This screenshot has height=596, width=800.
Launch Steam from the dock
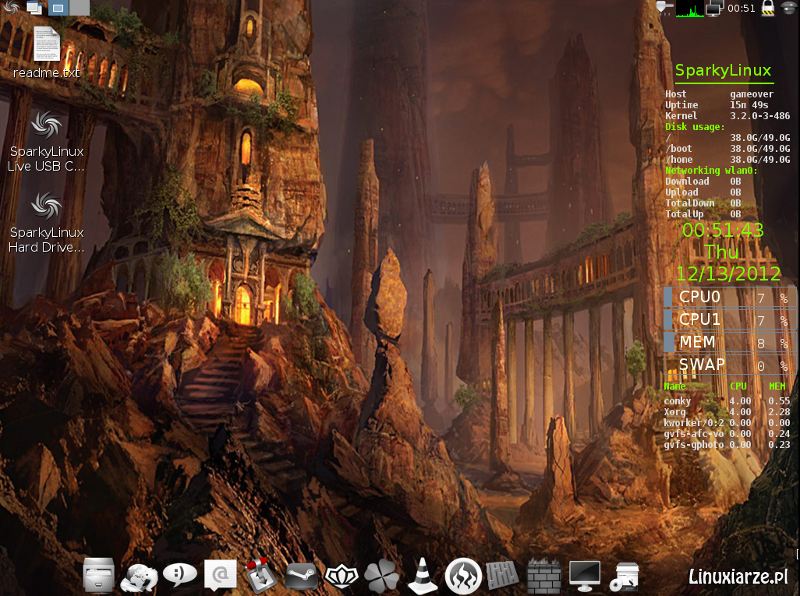[302, 575]
